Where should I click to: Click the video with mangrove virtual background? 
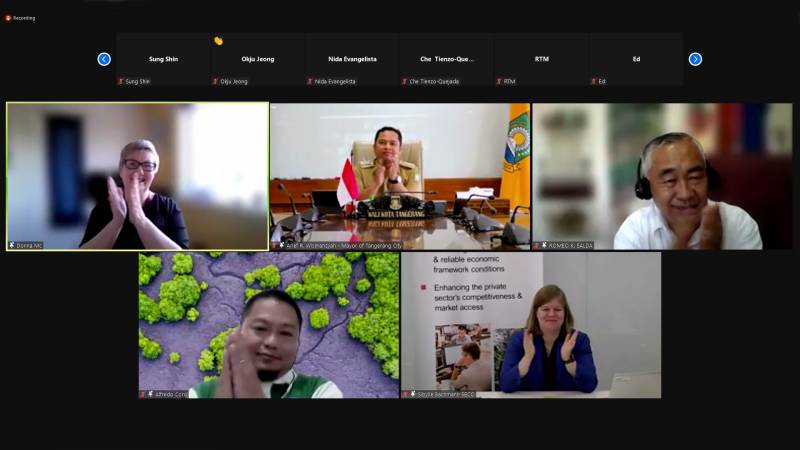click(x=269, y=325)
